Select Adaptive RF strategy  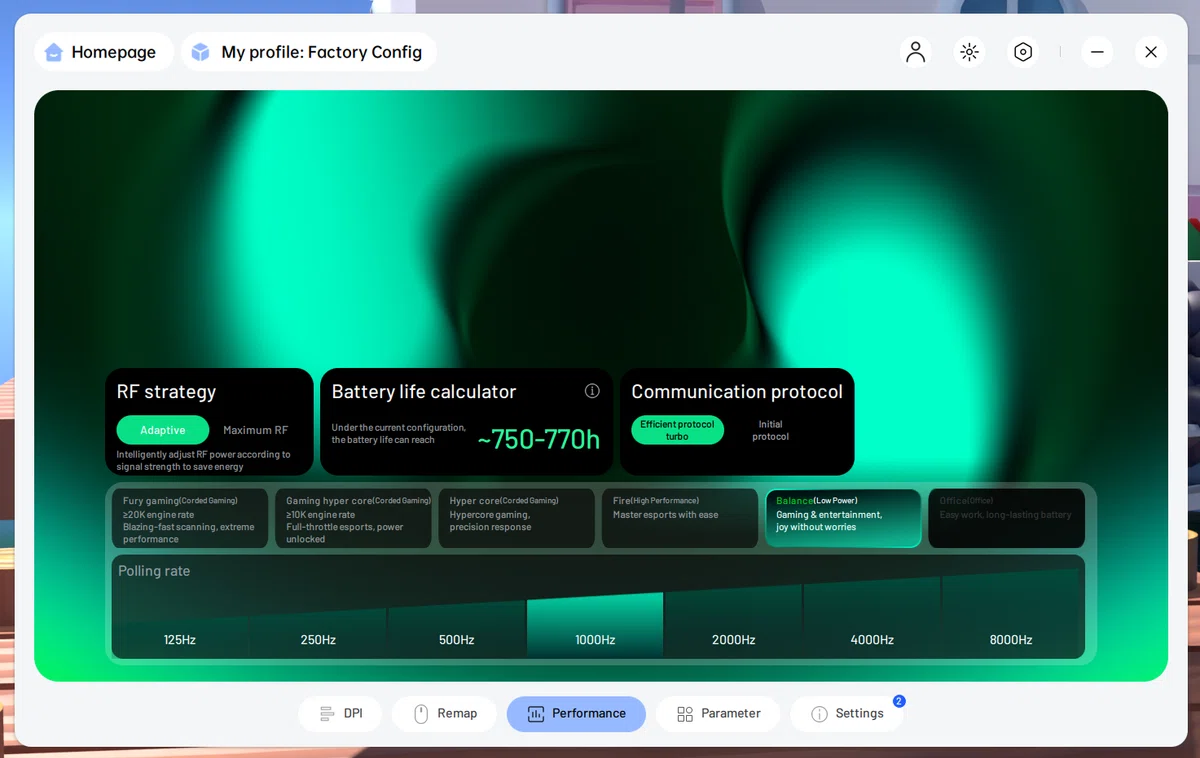[163, 430]
